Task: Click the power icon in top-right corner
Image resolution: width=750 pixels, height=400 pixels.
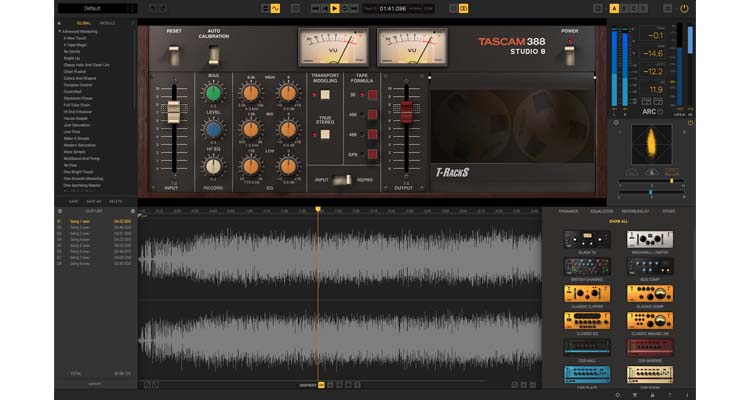Action: point(684,8)
